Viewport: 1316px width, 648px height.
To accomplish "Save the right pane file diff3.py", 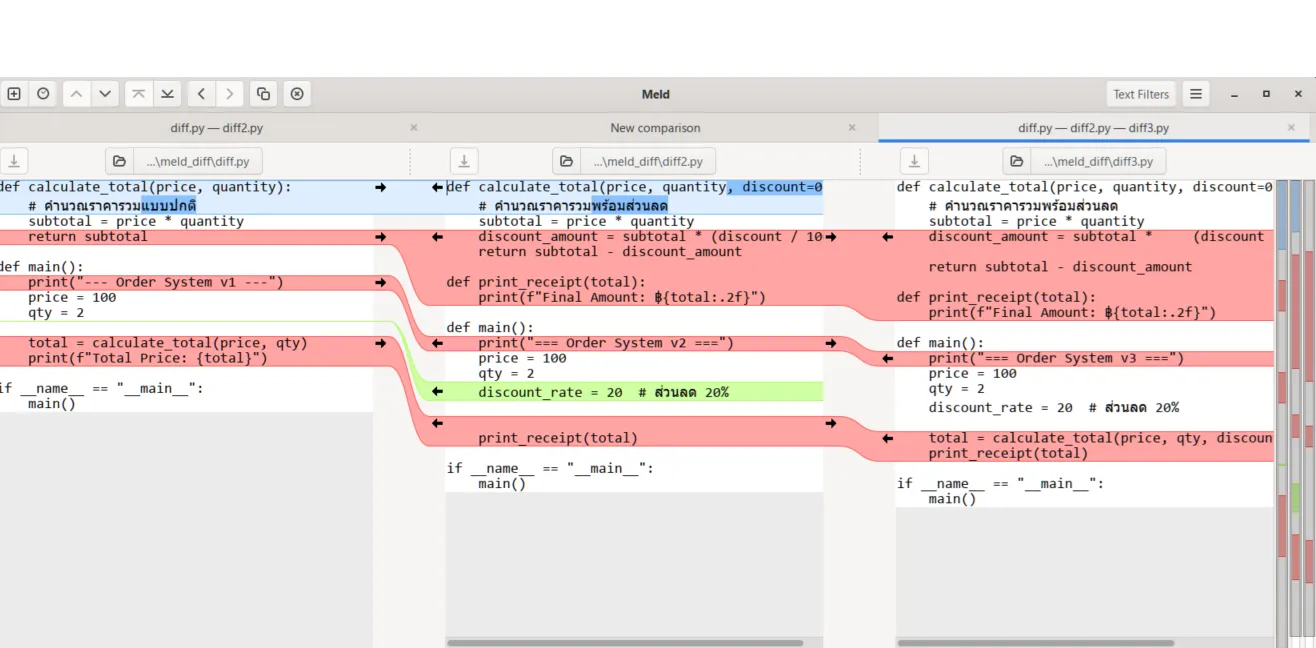I will (x=914, y=161).
